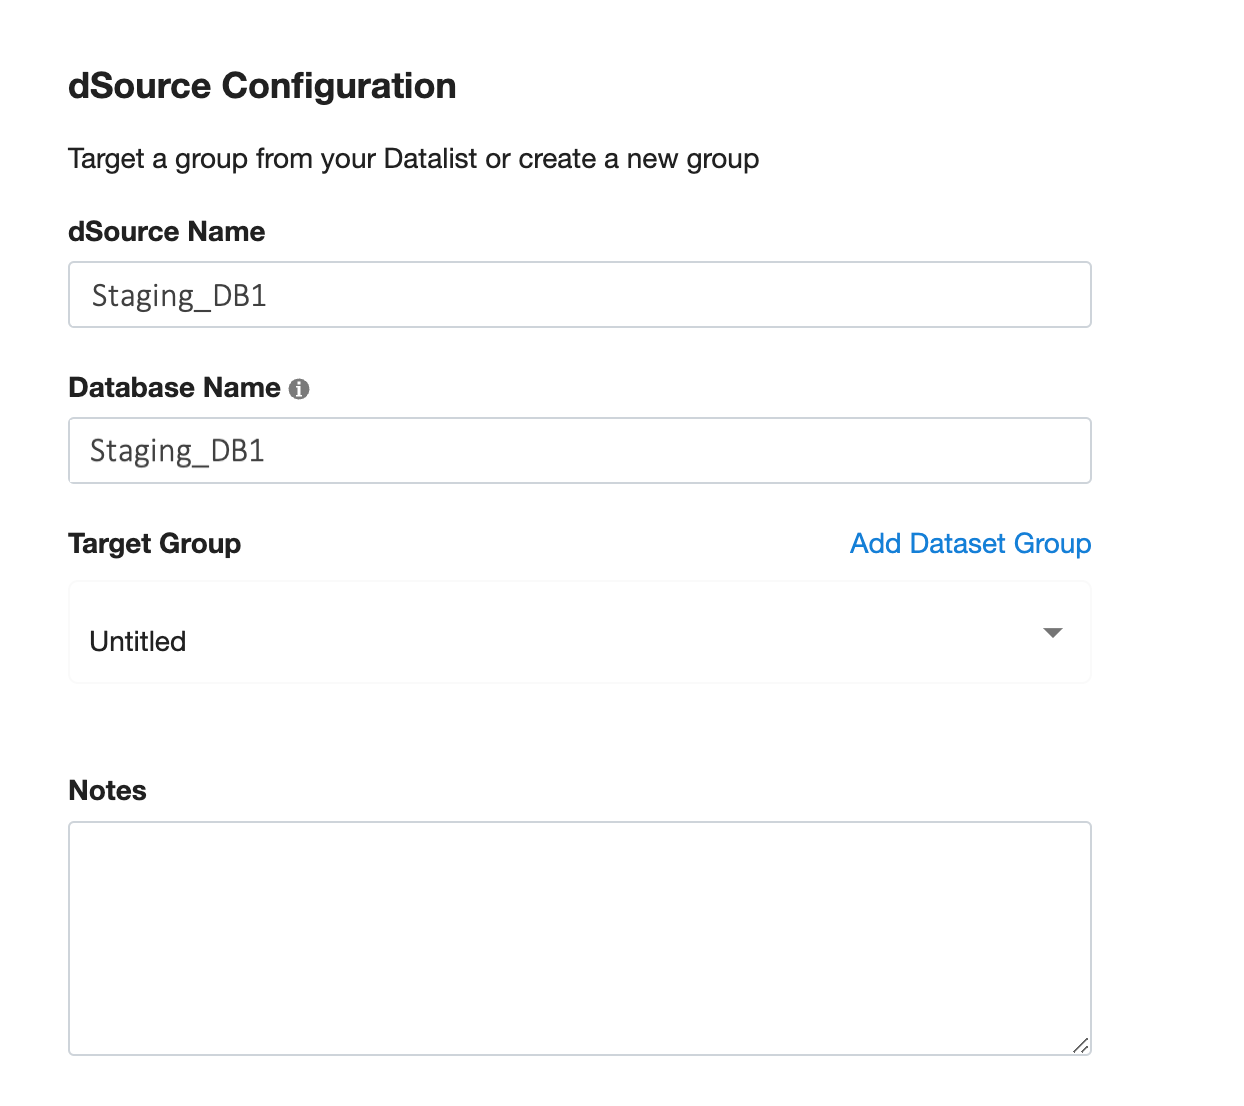Open the Target Group combo box

(x=579, y=633)
